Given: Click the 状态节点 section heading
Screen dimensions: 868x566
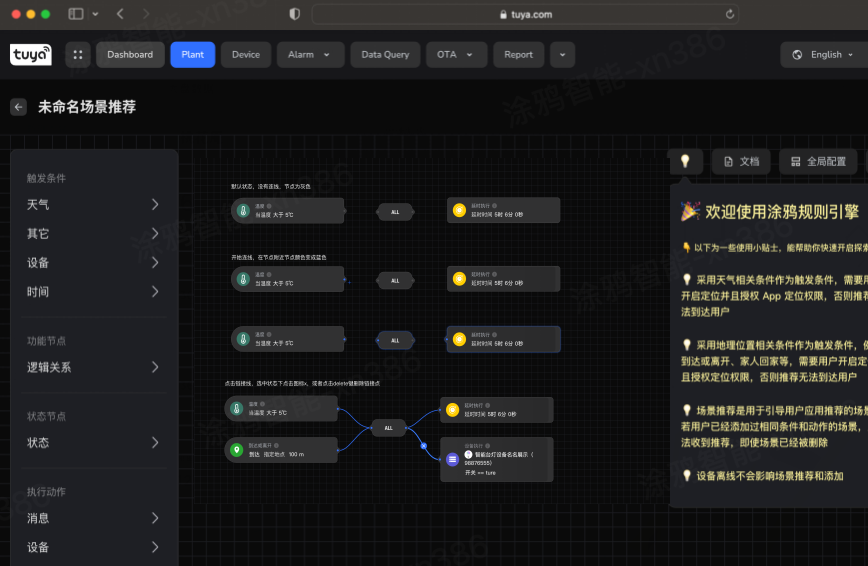Looking at the screenshot, I should tap(46, 416).
